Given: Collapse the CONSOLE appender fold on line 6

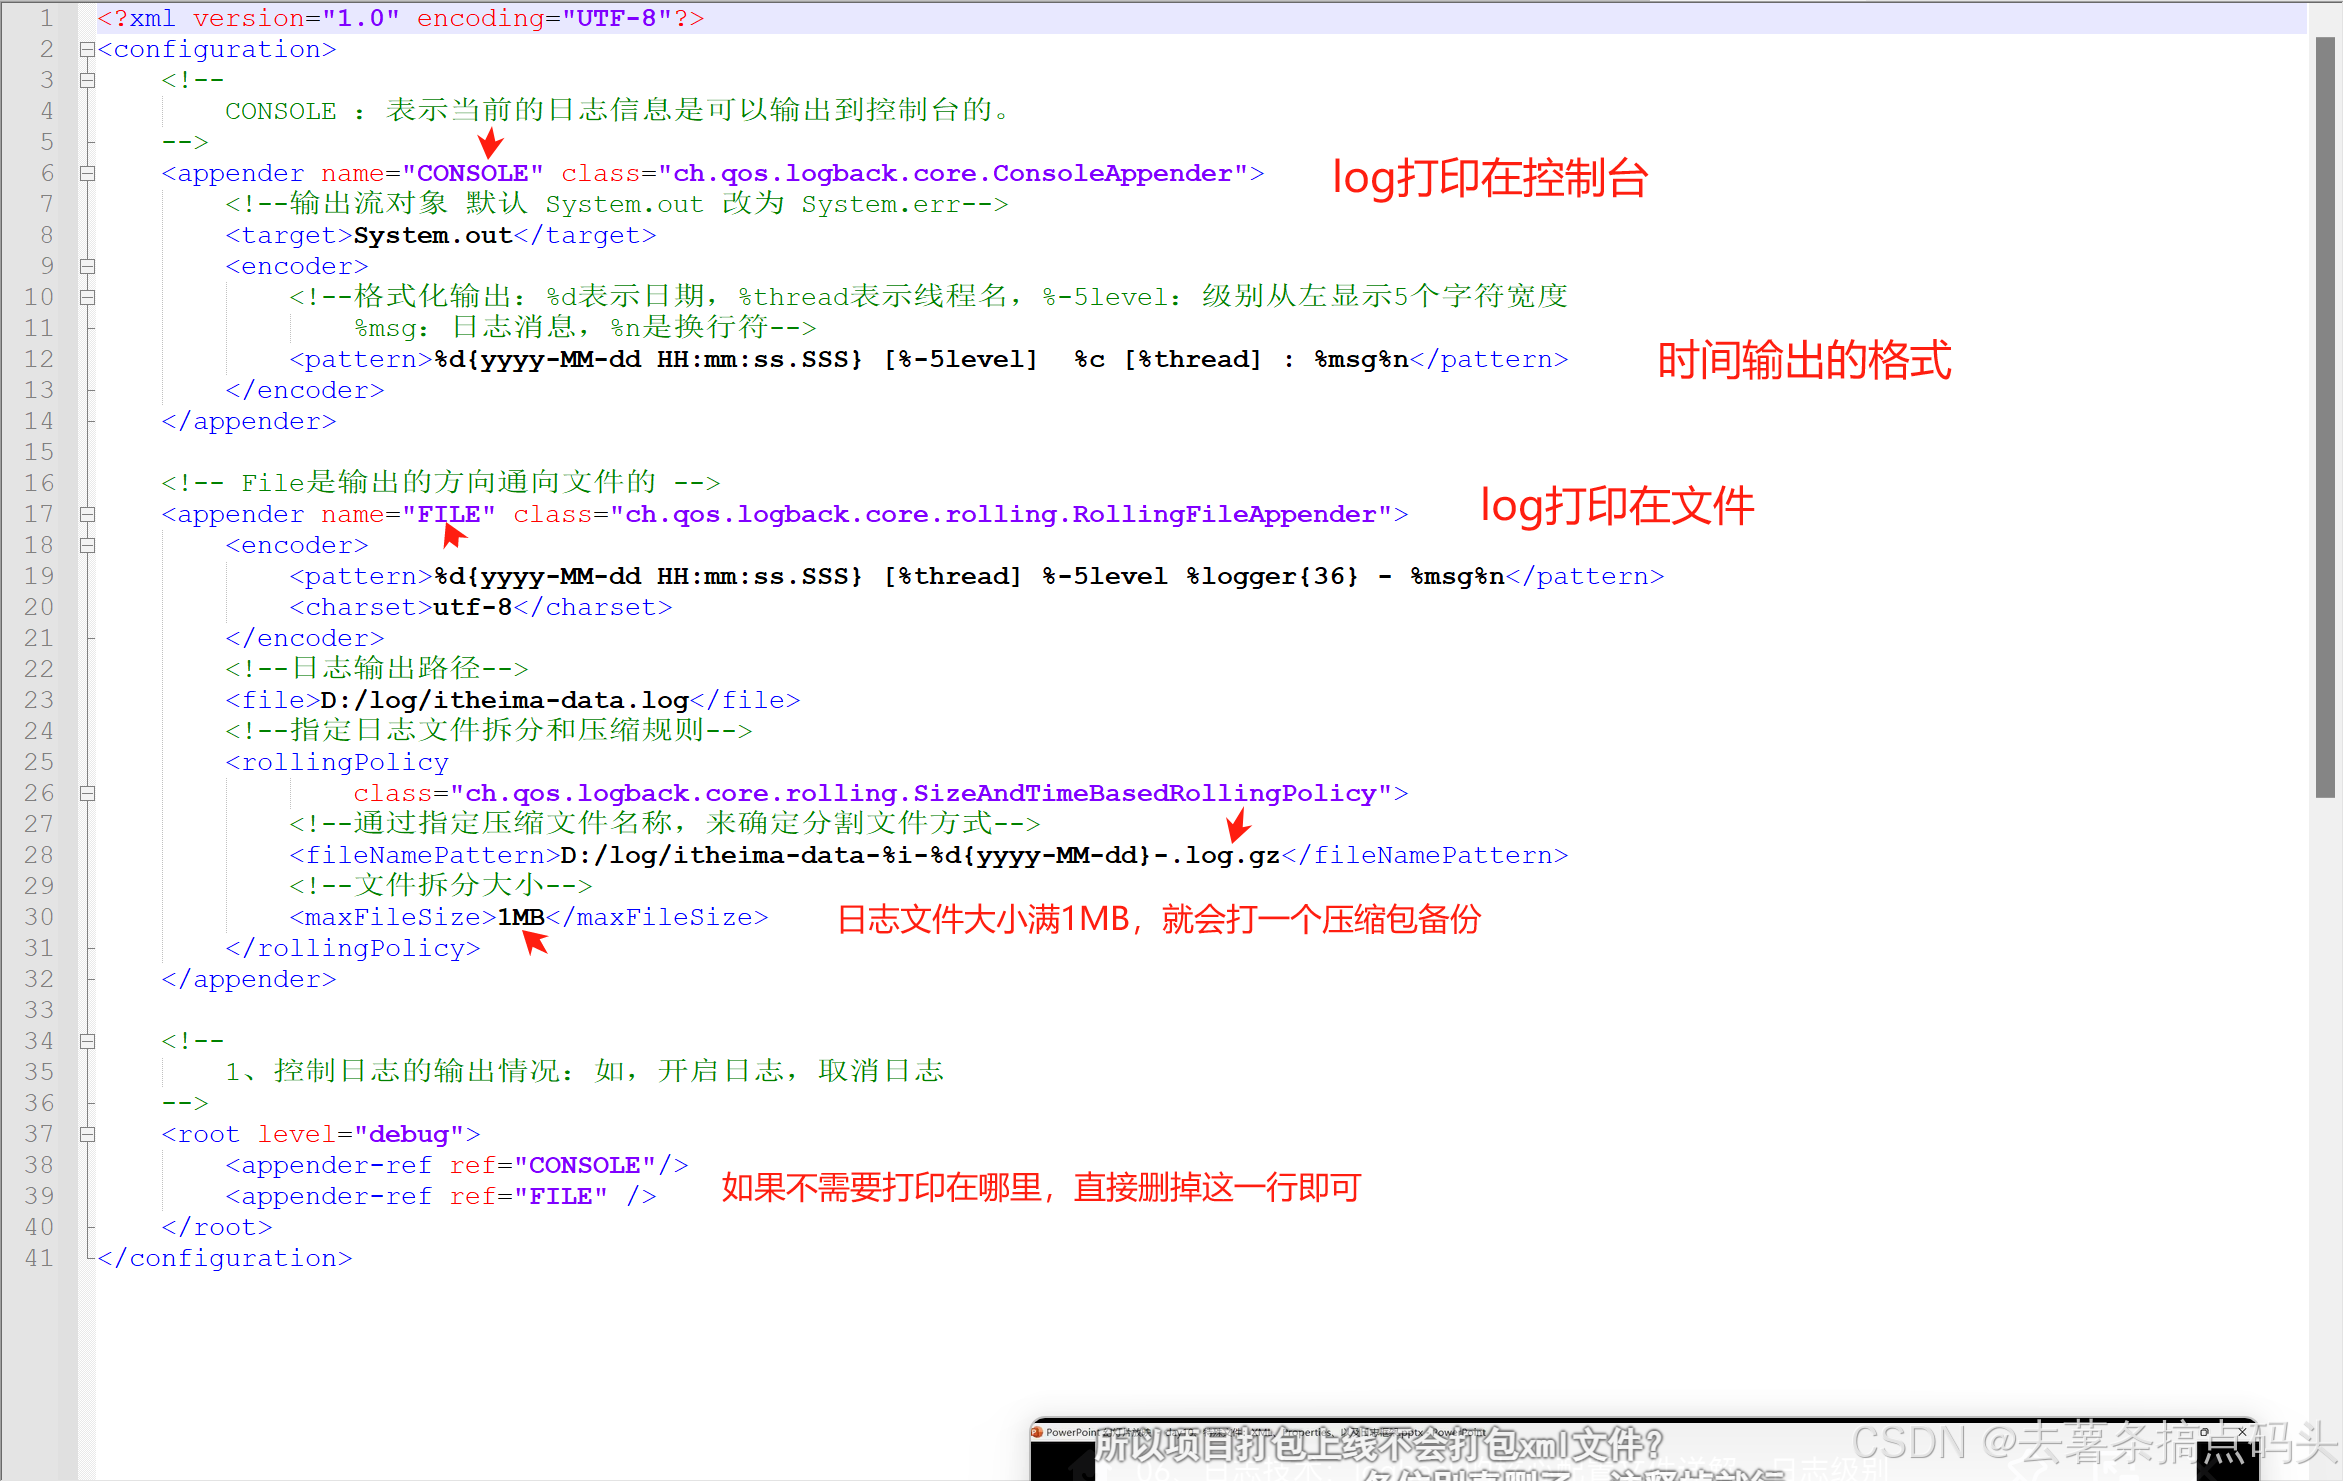Looking at the screenshot, I should pyautogui.click(x=87, y=173).
